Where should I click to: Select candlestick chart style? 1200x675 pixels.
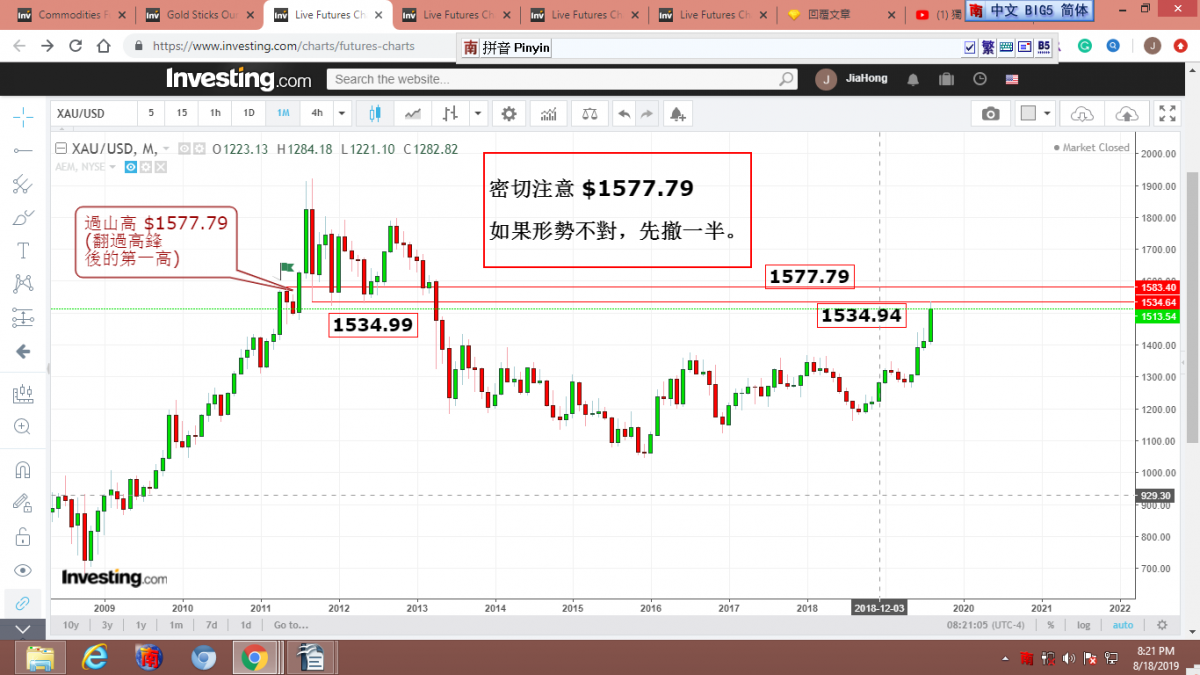376,114
